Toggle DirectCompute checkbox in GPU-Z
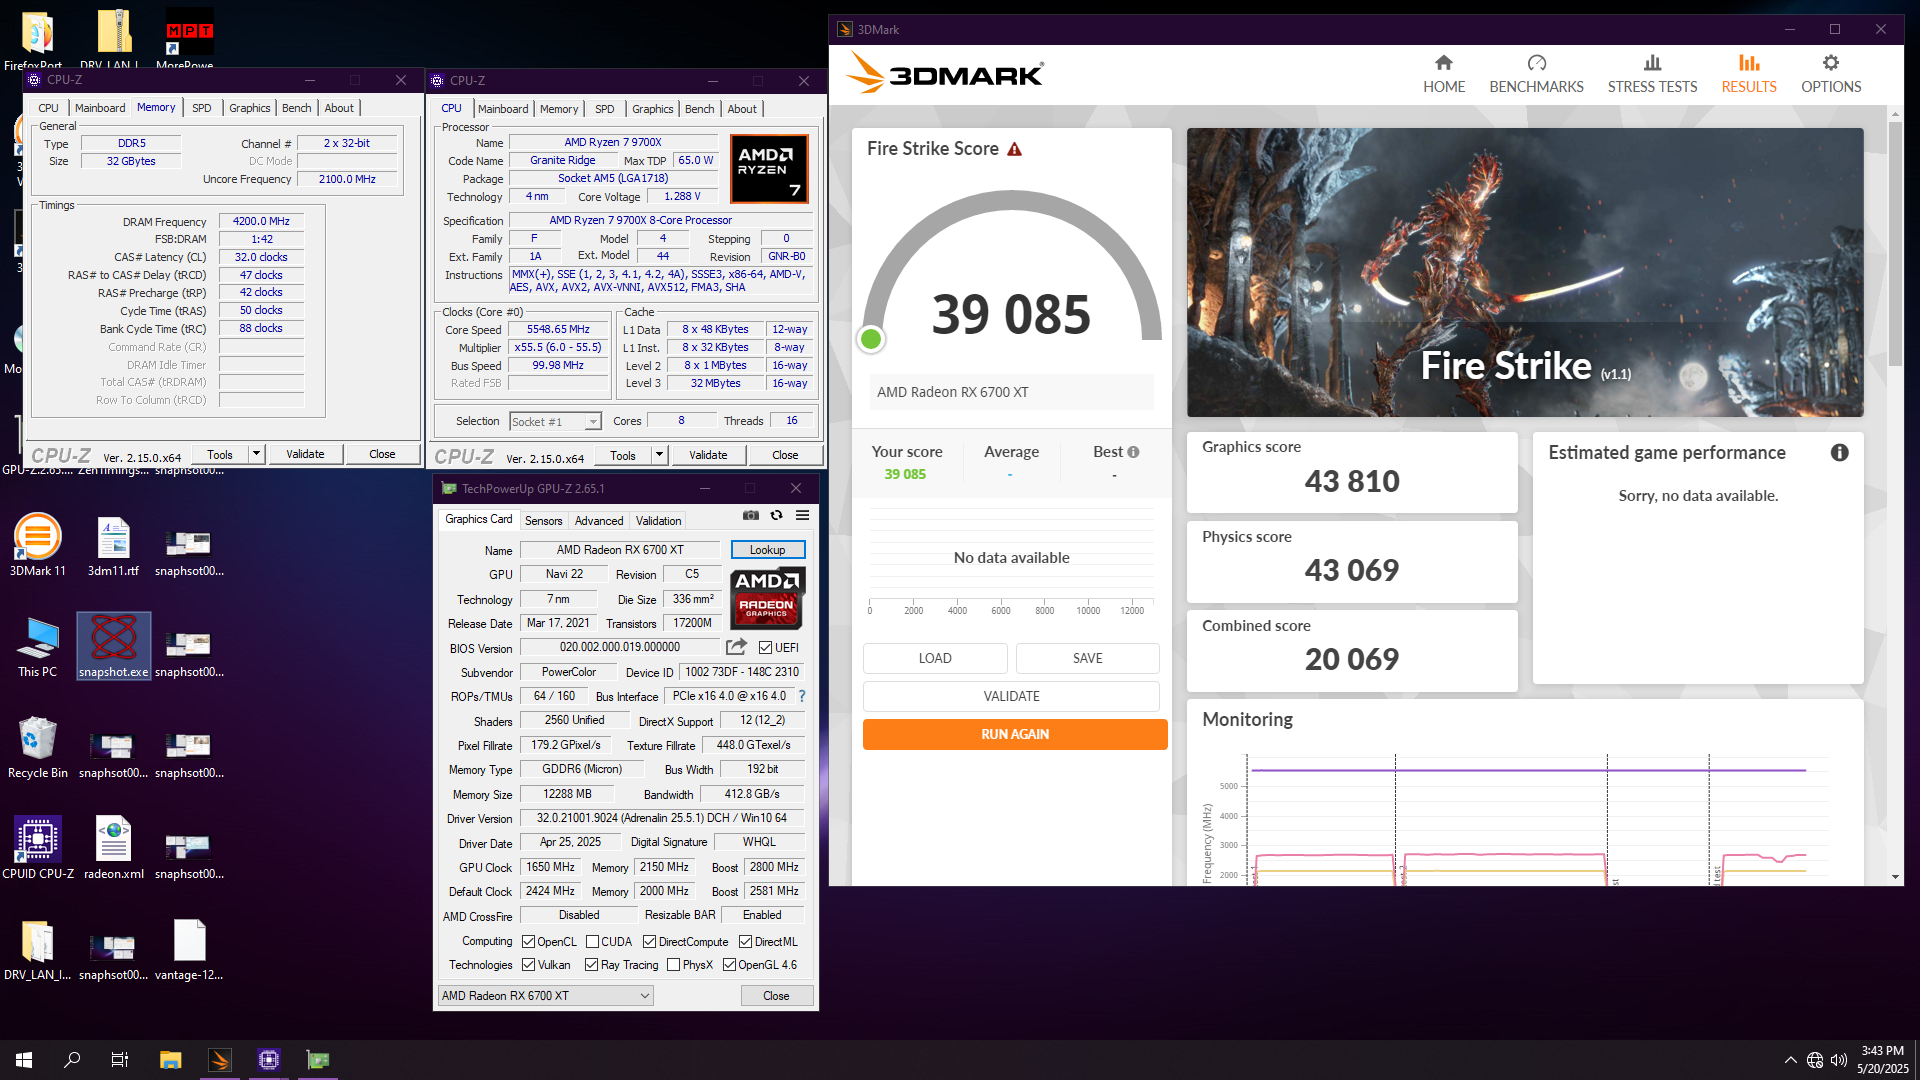Image resolution: width=1920 pixels, height=1080 pixels. pyautogui.click(x=650, y=942)
